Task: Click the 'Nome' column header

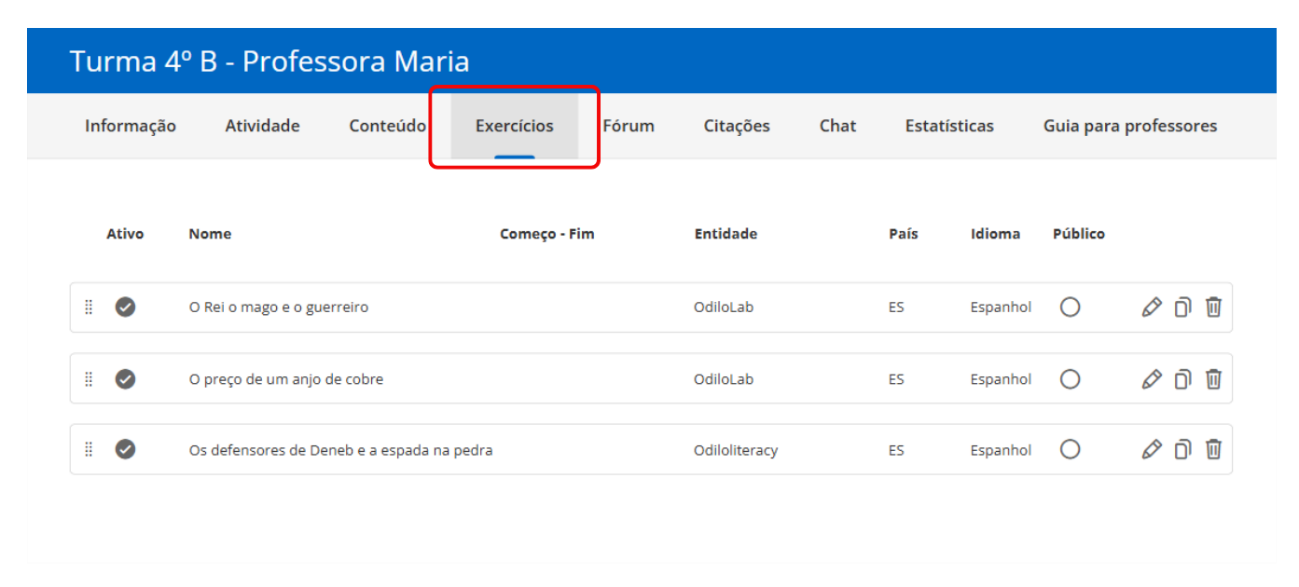Action: point(210,234)
